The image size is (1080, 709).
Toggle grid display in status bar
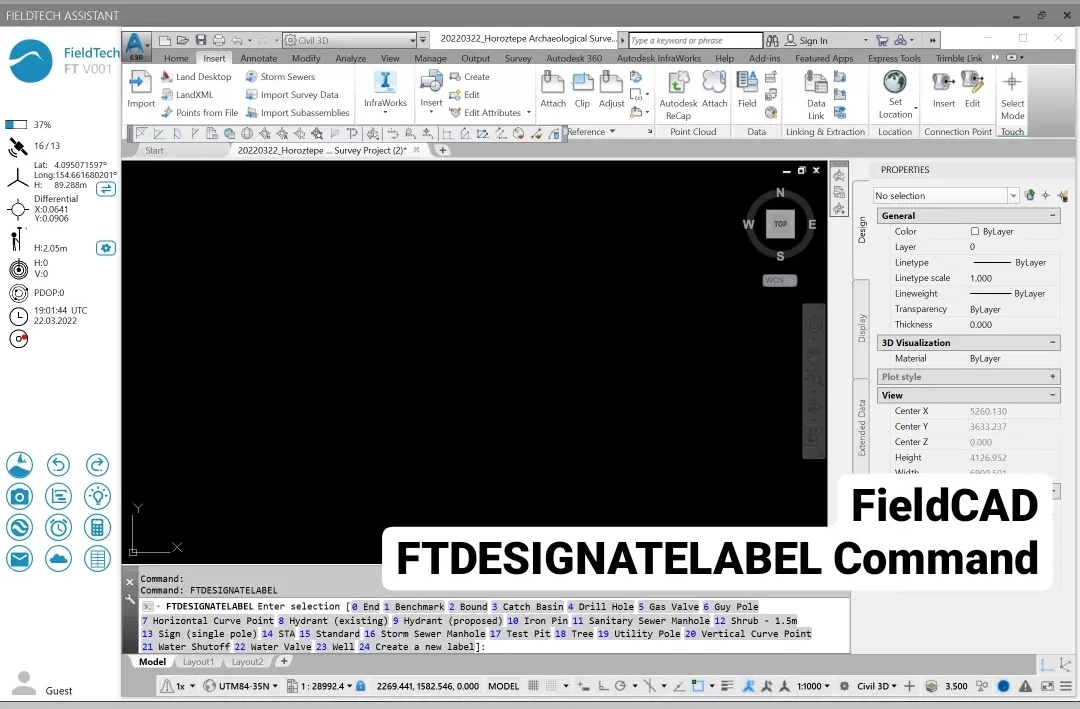[533, 686]
